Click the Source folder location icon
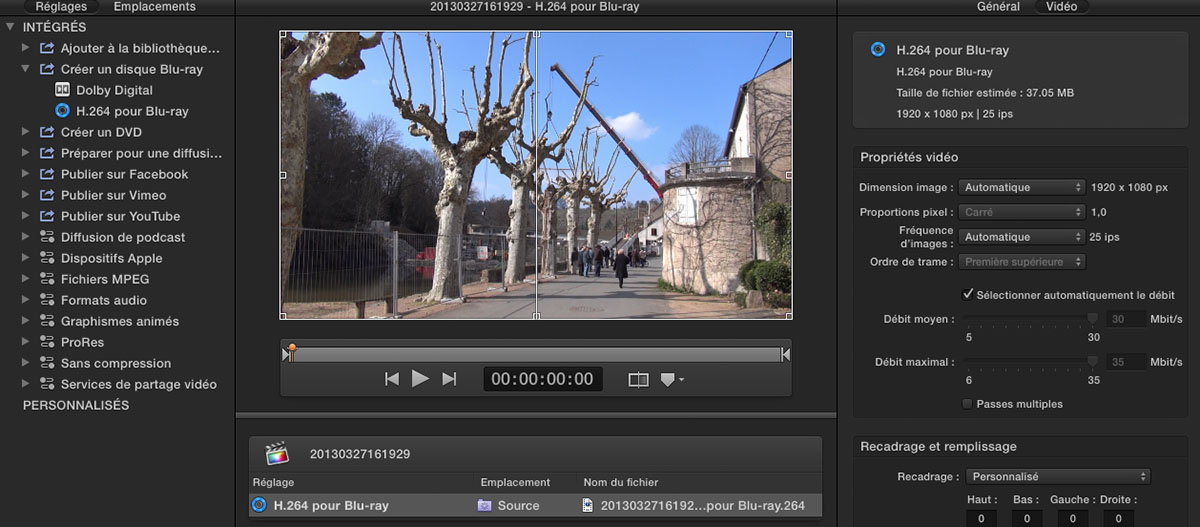 click(485, 506)
